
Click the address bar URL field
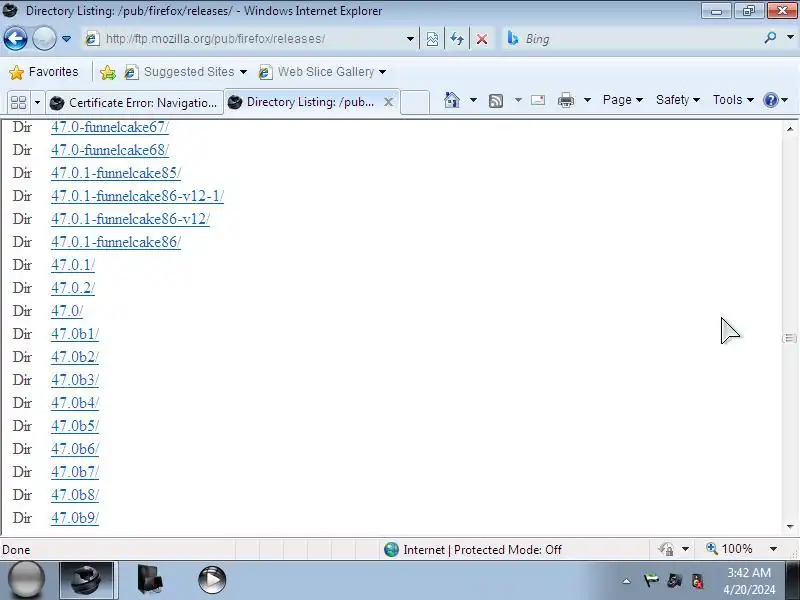coord(245,39)
